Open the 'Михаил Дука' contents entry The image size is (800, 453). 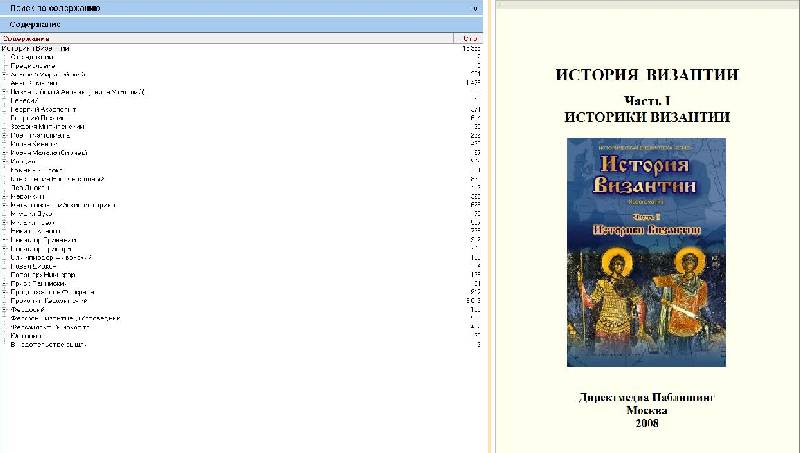(31, 214)
